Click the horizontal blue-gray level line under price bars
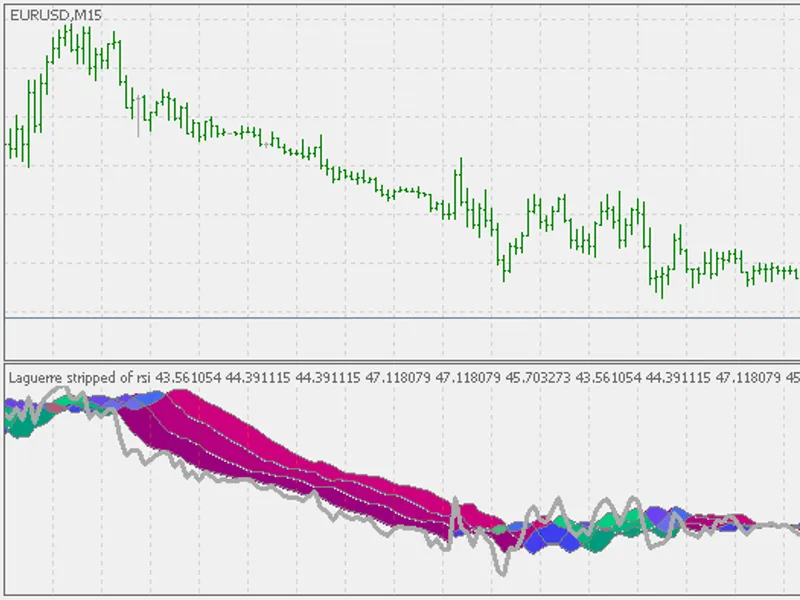Screen dimensions: 800x600 click(402, 318)
